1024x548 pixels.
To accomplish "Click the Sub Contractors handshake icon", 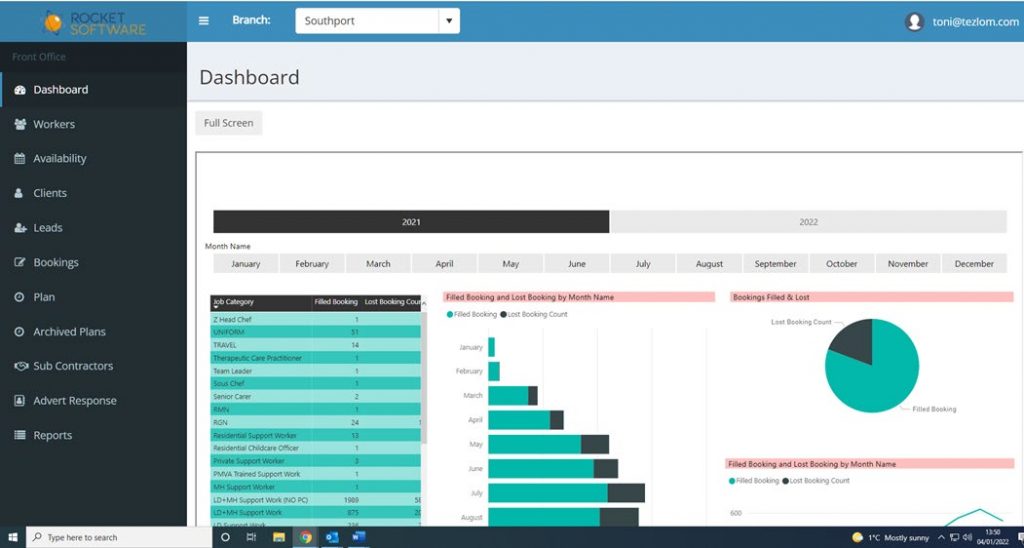I will pos(20,366).
